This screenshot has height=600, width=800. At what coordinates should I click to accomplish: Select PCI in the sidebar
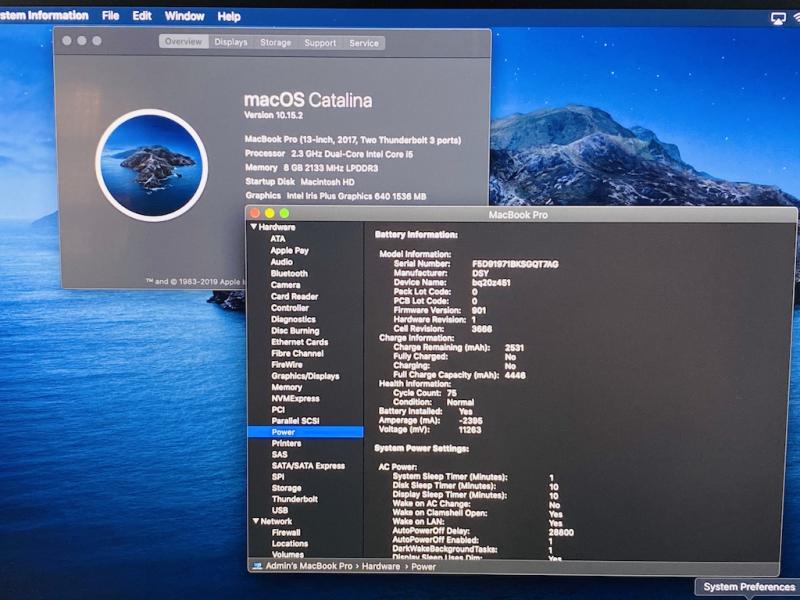click(x=278, y=410)
